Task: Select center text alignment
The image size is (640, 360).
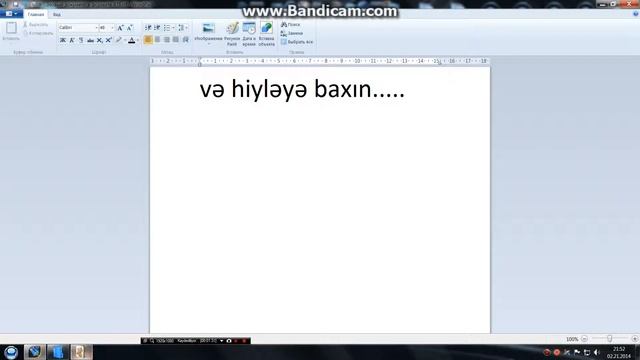Action: tap(157, 40)
